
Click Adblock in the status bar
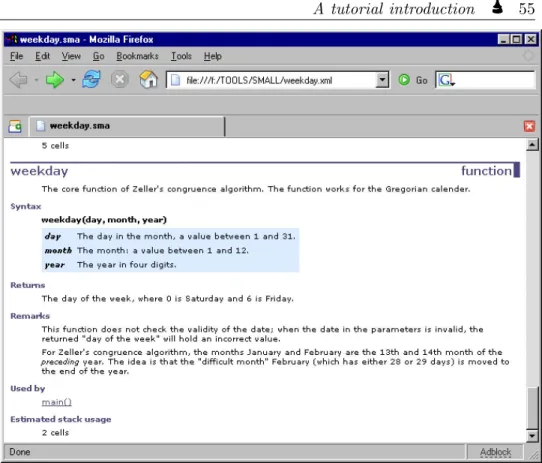[495, 452]
